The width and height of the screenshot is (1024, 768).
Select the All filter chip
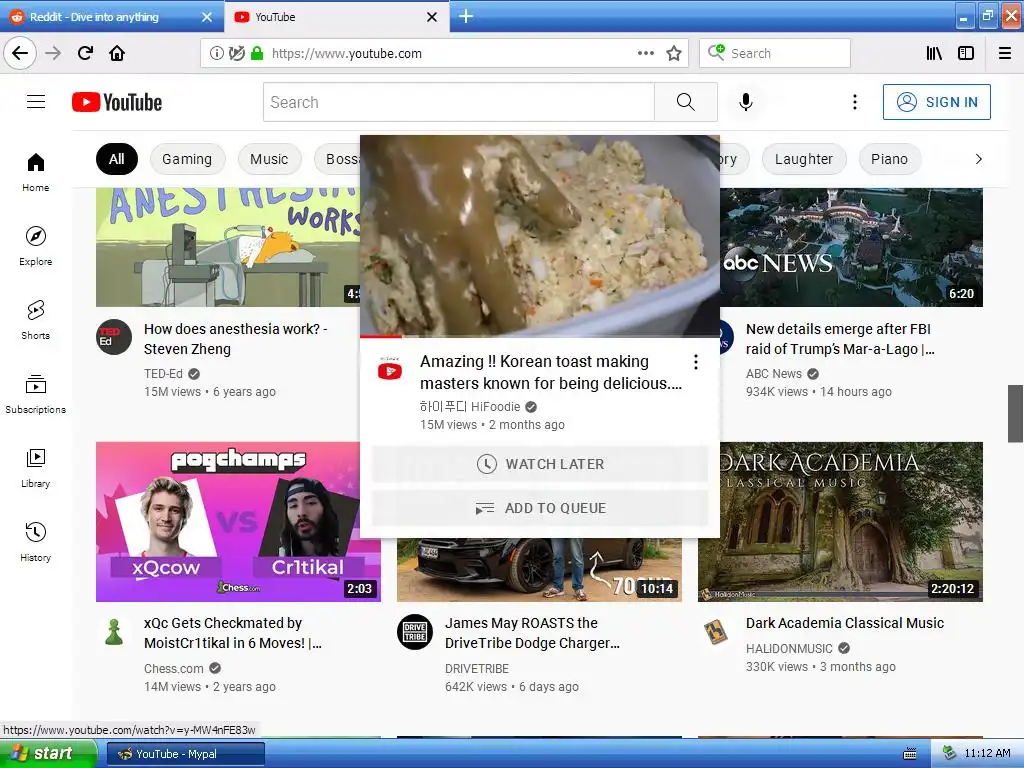116,159
